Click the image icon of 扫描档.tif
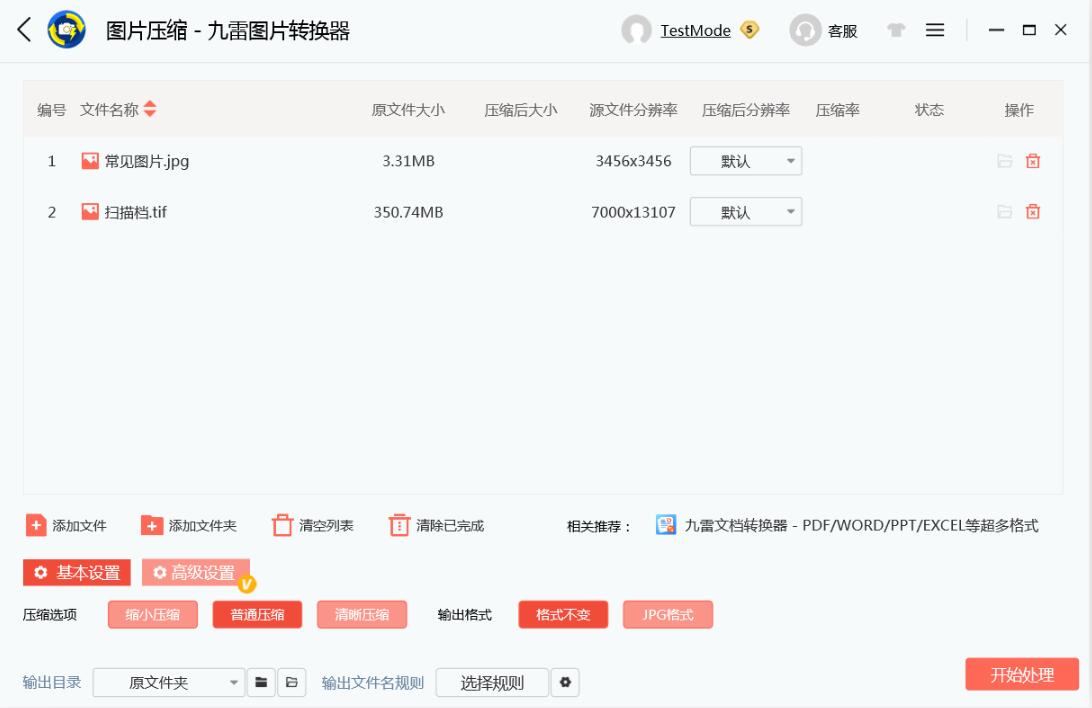Viewport: 1092px width, 708px height. [x=90, y=212]
